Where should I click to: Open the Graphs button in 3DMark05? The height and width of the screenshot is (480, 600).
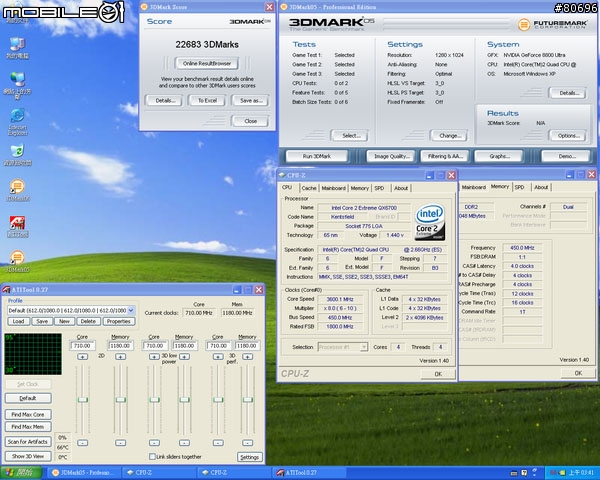point(499,156)
